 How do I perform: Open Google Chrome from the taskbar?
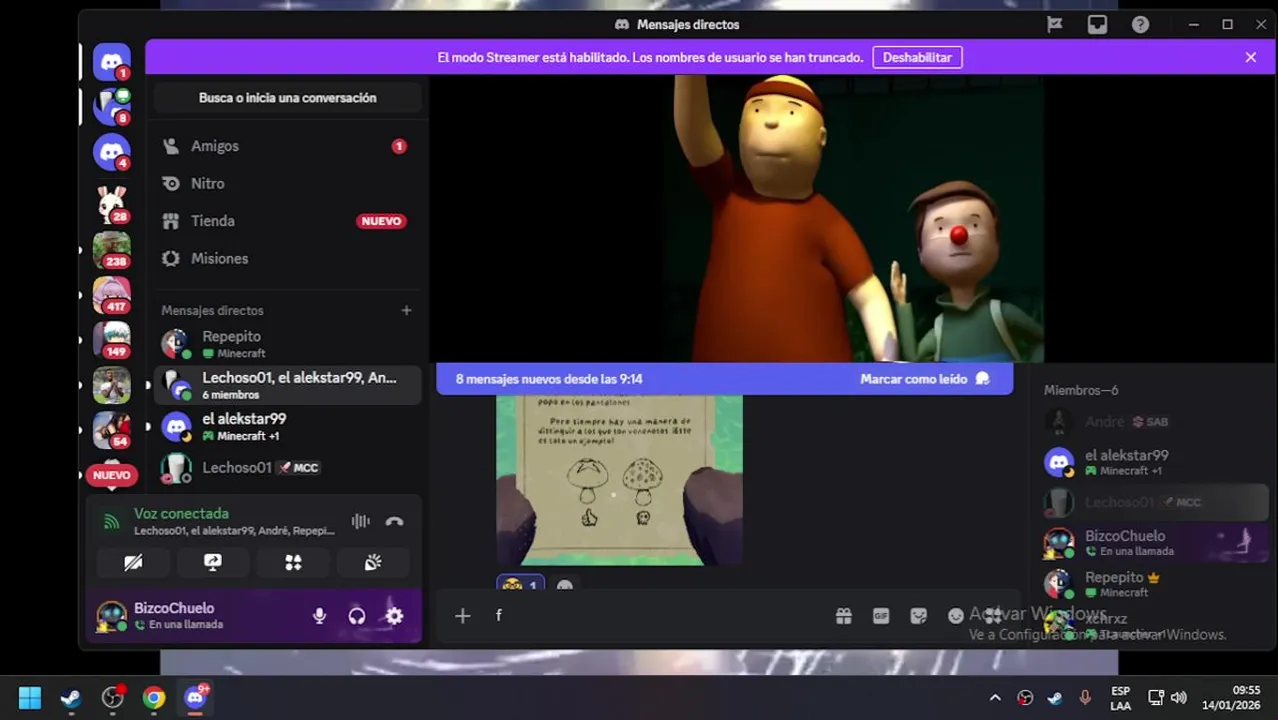(154, 698)
